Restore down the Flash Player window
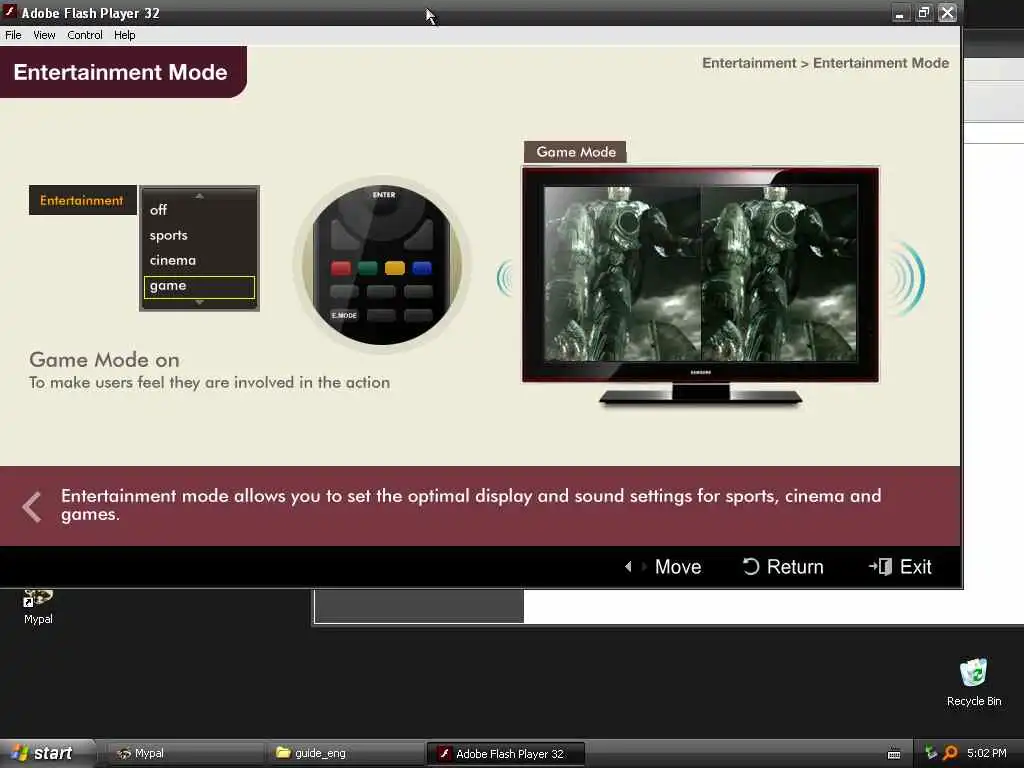Screen dimensions: 1024x768 (923, 12)
